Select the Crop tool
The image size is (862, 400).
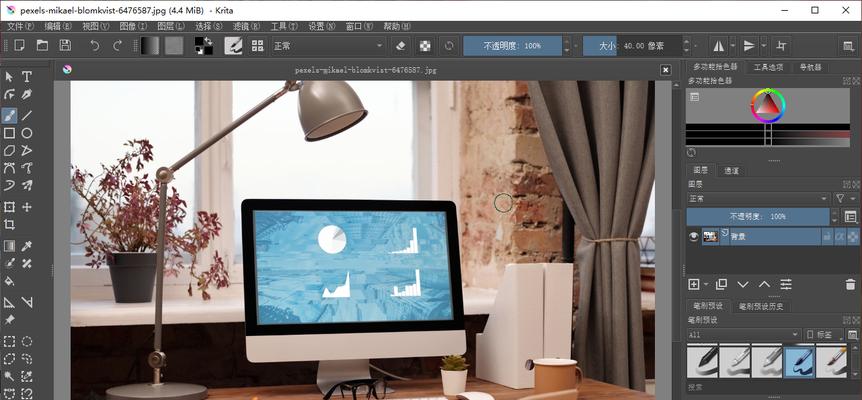9,224
